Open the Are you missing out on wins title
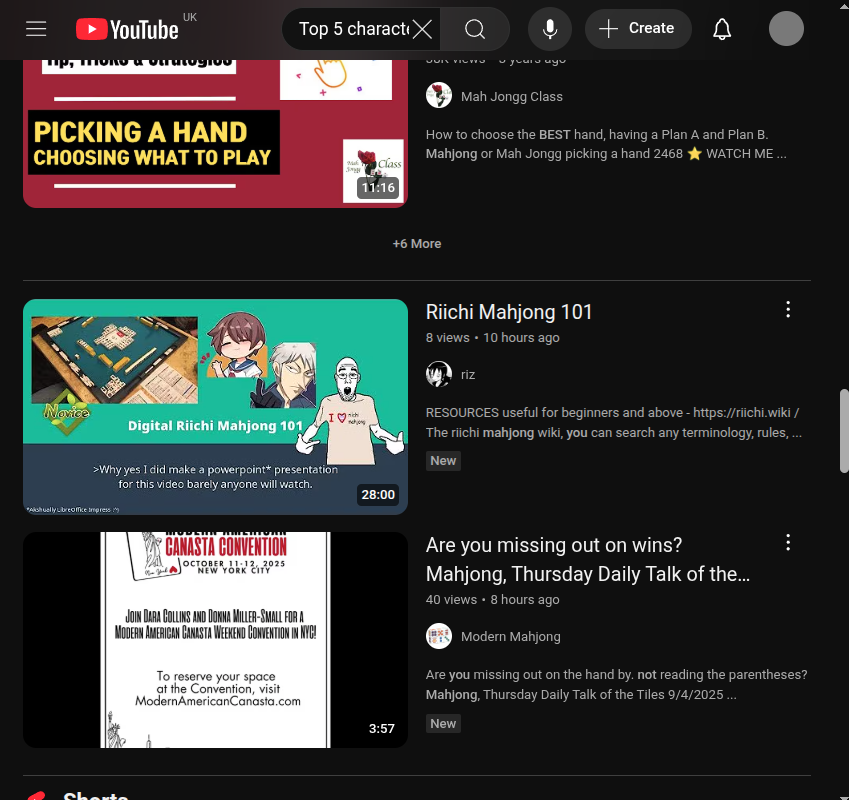This screenshot has width=849, height=800. tap(587, 560)
